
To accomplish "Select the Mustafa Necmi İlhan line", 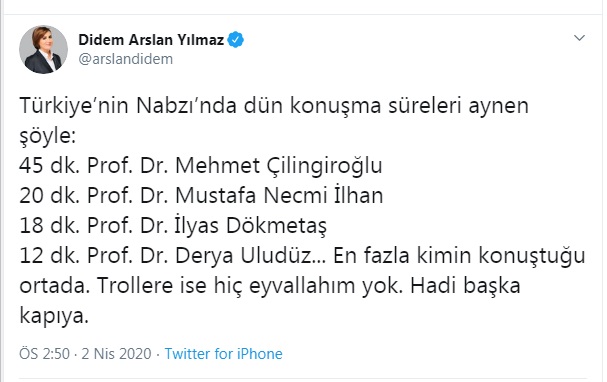I will 201,195.
